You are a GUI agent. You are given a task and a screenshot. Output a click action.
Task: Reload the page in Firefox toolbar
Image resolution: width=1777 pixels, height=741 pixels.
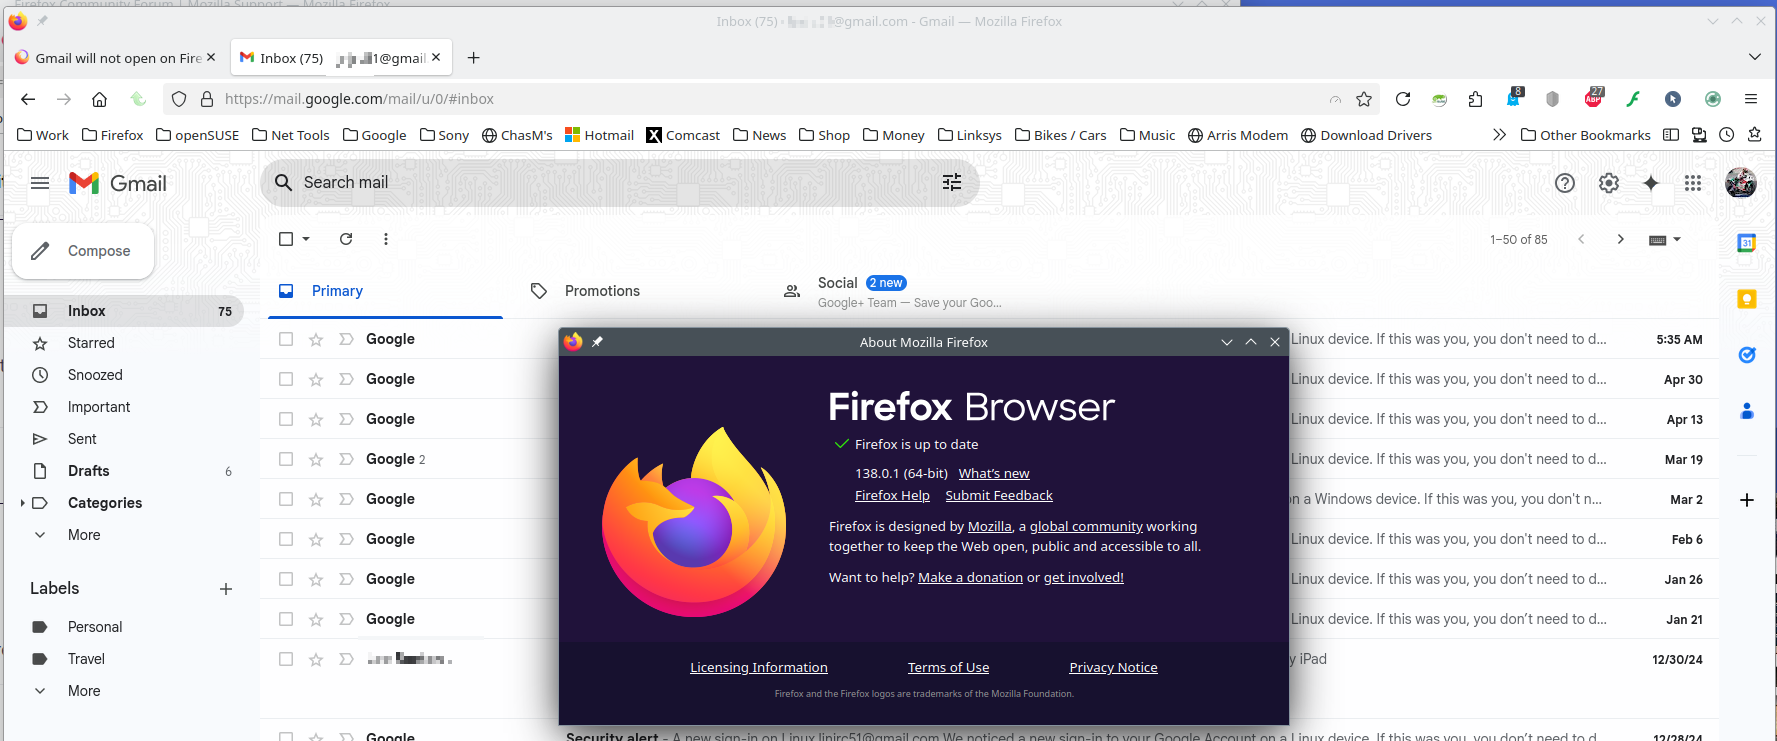(1403, 99)
